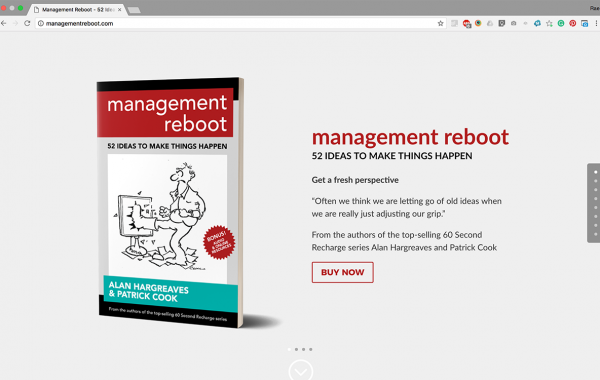600x380 pixels.
Task: Jump to first section via side dot nav
Action: tap(595, 172)
